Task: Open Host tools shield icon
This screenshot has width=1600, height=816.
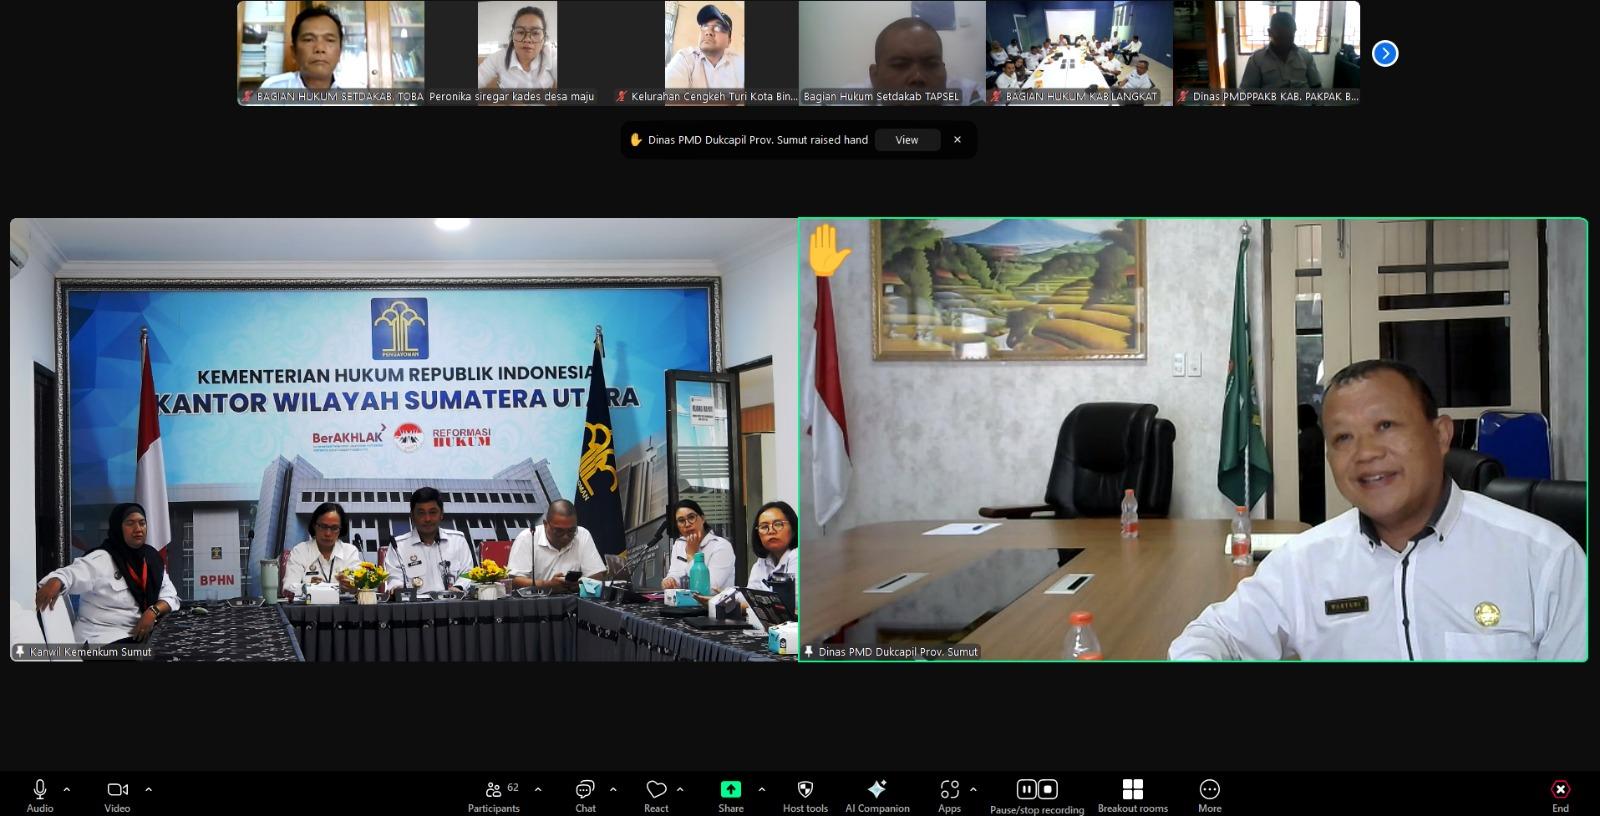Action: coord(805,790)
